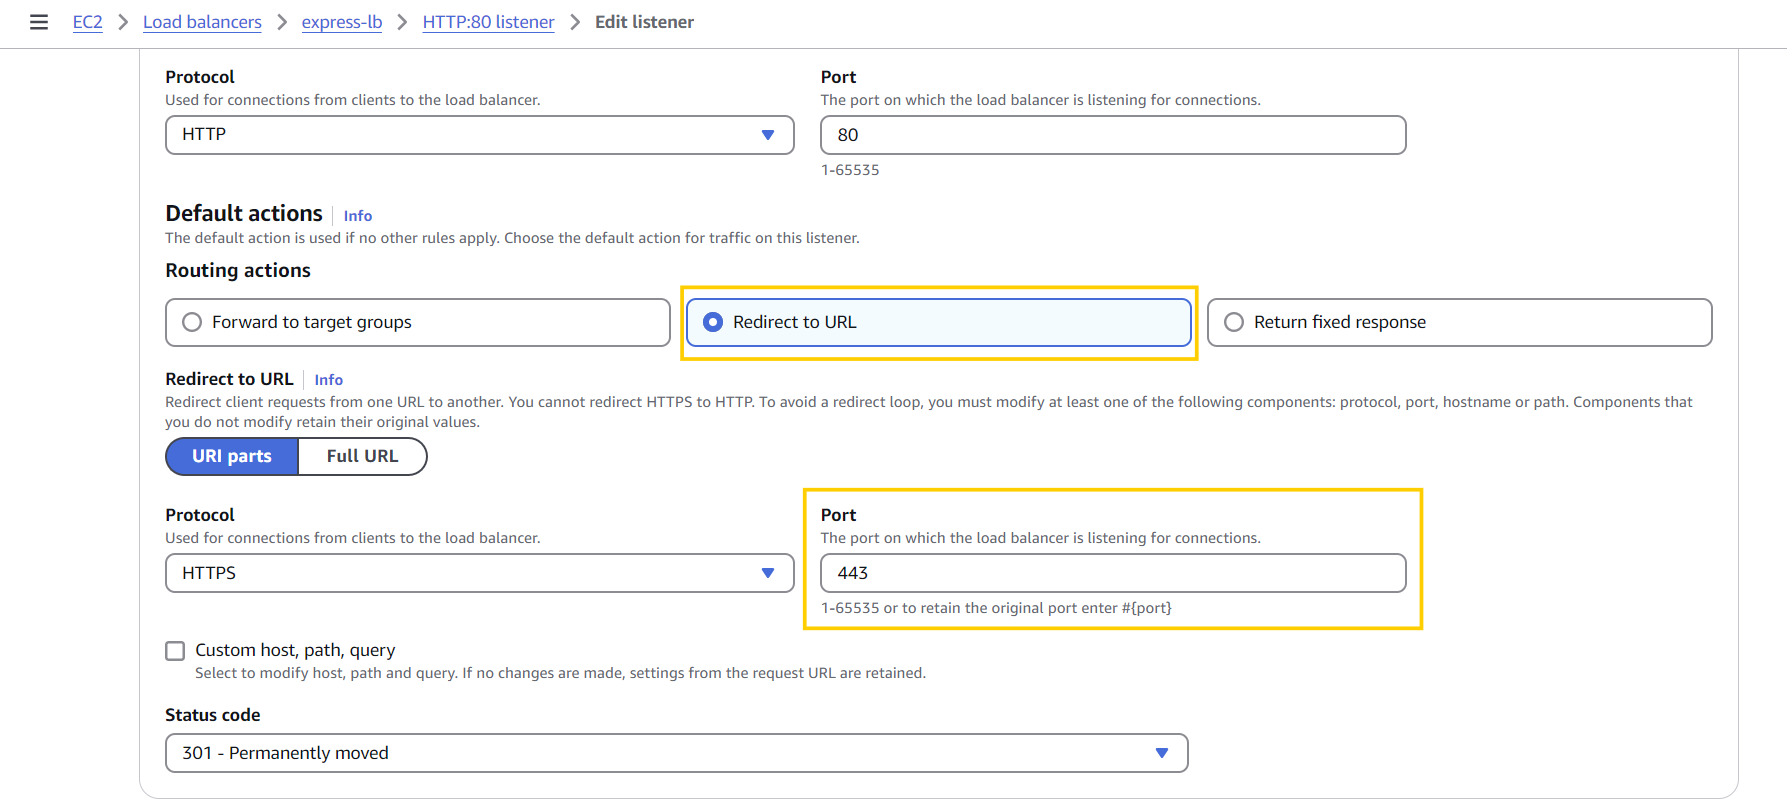Navigate to HTTP:80 listener breadcrumb
This screenshot has width=1787, height=812.
(488, 22)
